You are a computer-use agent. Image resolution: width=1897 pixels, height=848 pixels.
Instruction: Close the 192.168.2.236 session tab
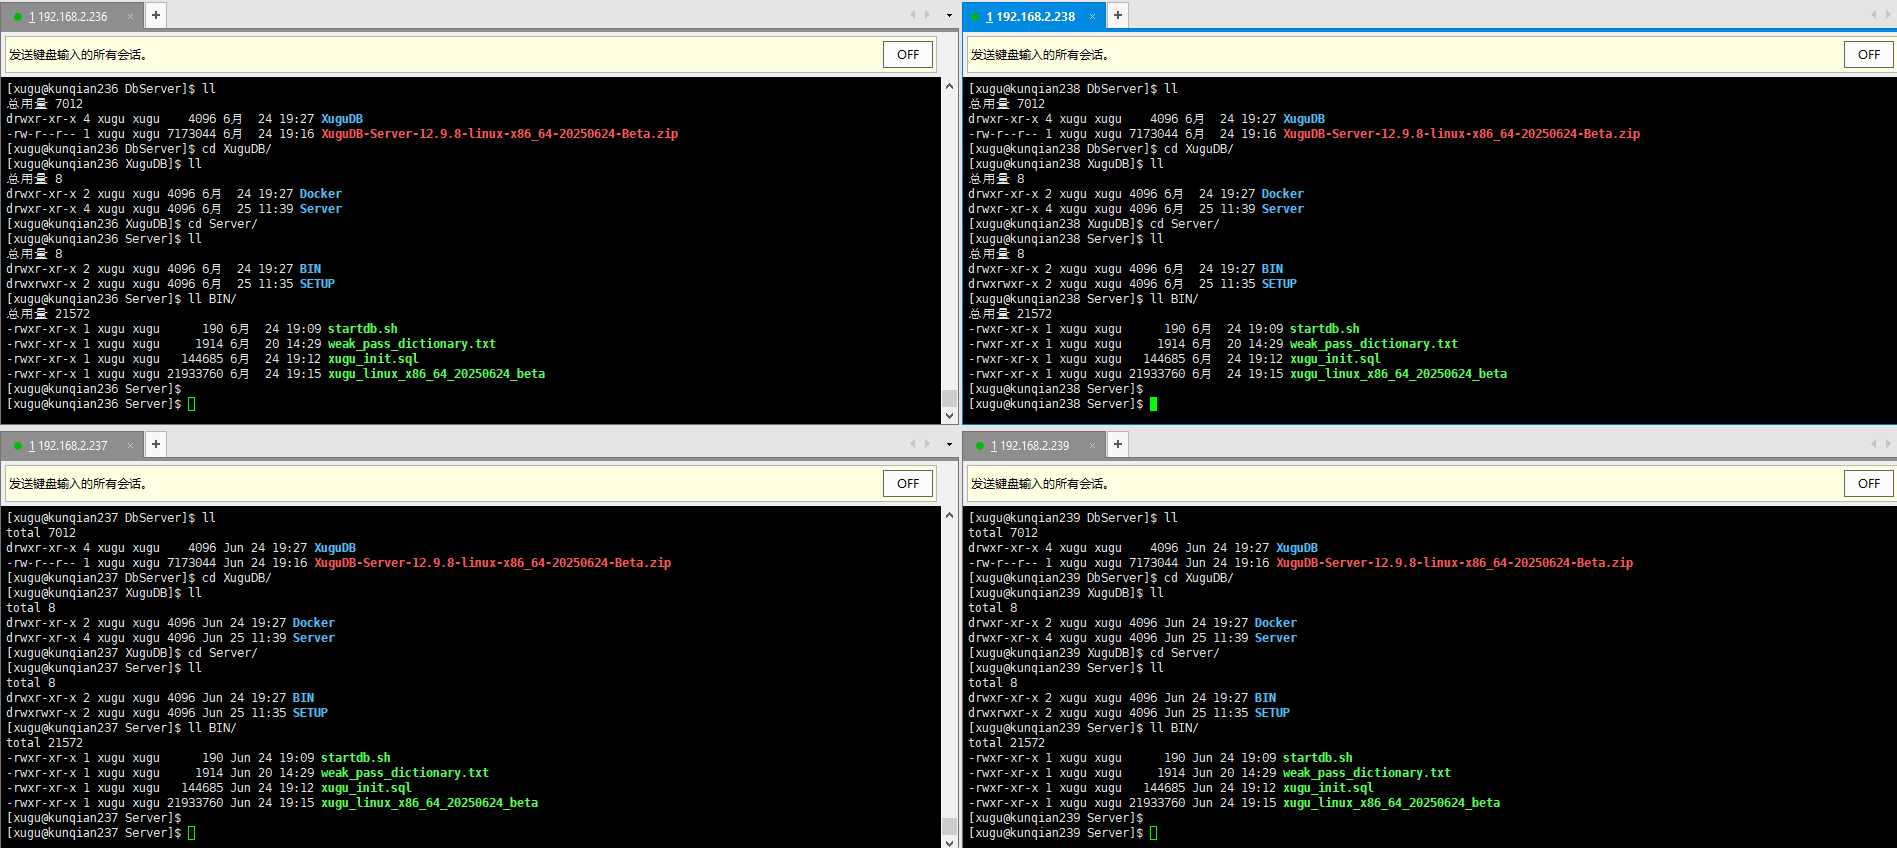click(130, 17)
